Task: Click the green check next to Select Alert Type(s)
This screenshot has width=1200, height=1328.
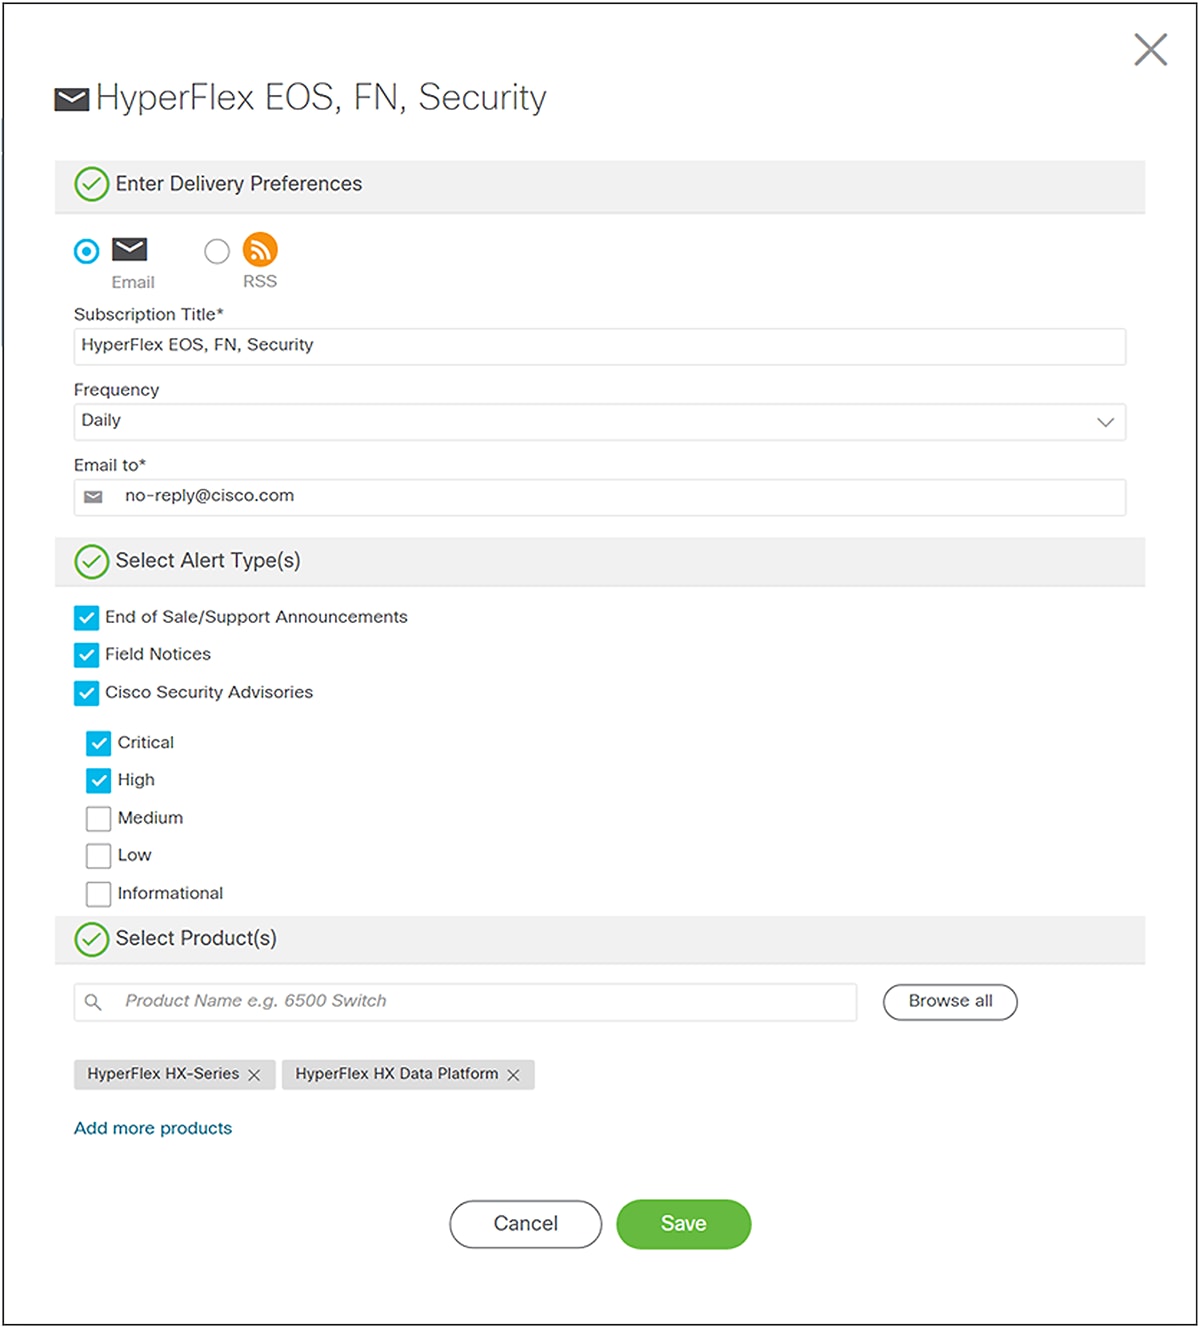Action: (x=91, y=561)
